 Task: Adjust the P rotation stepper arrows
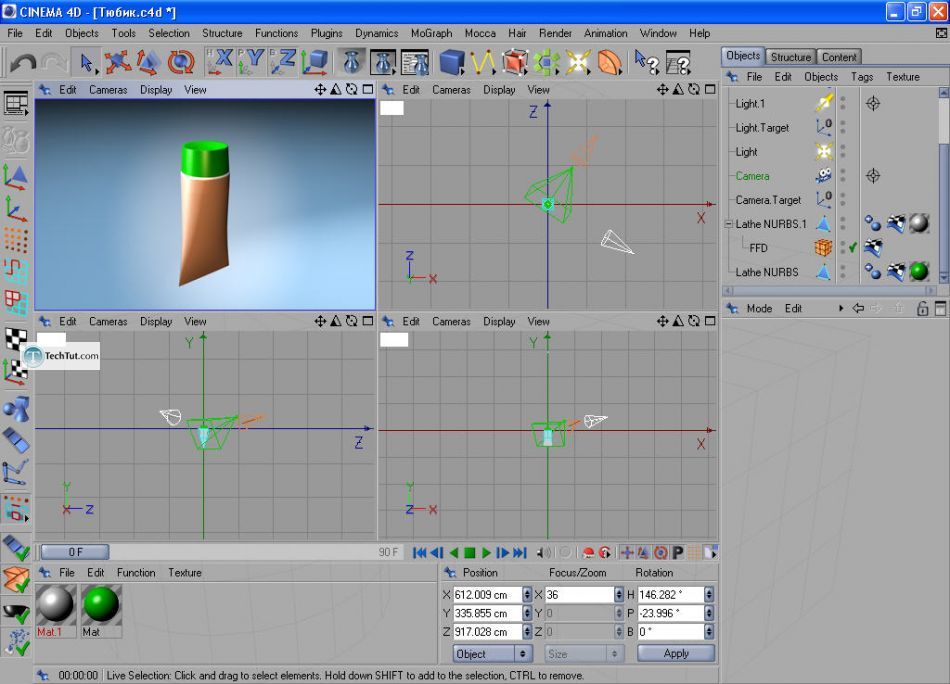pos(709,613)
